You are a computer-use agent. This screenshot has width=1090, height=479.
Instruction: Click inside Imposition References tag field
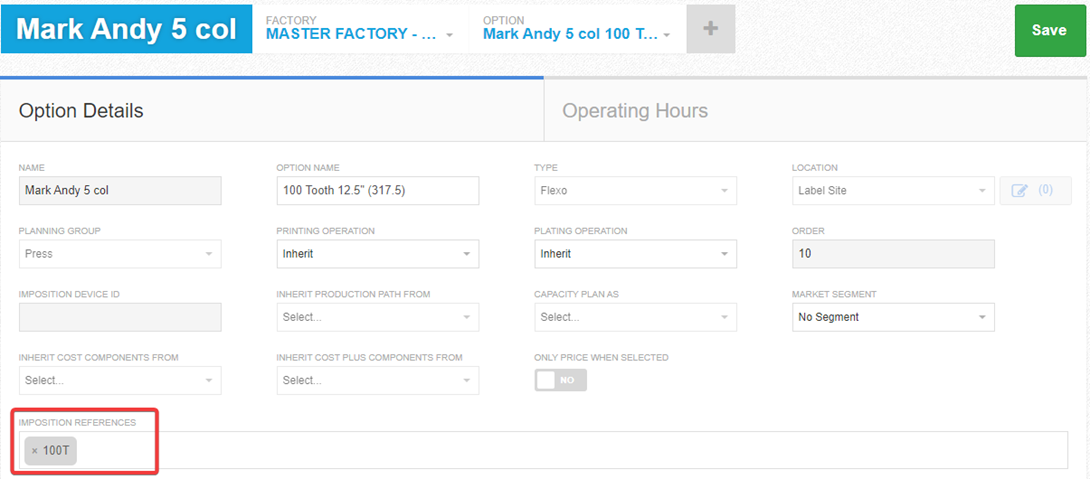click(x=544, y=450)
